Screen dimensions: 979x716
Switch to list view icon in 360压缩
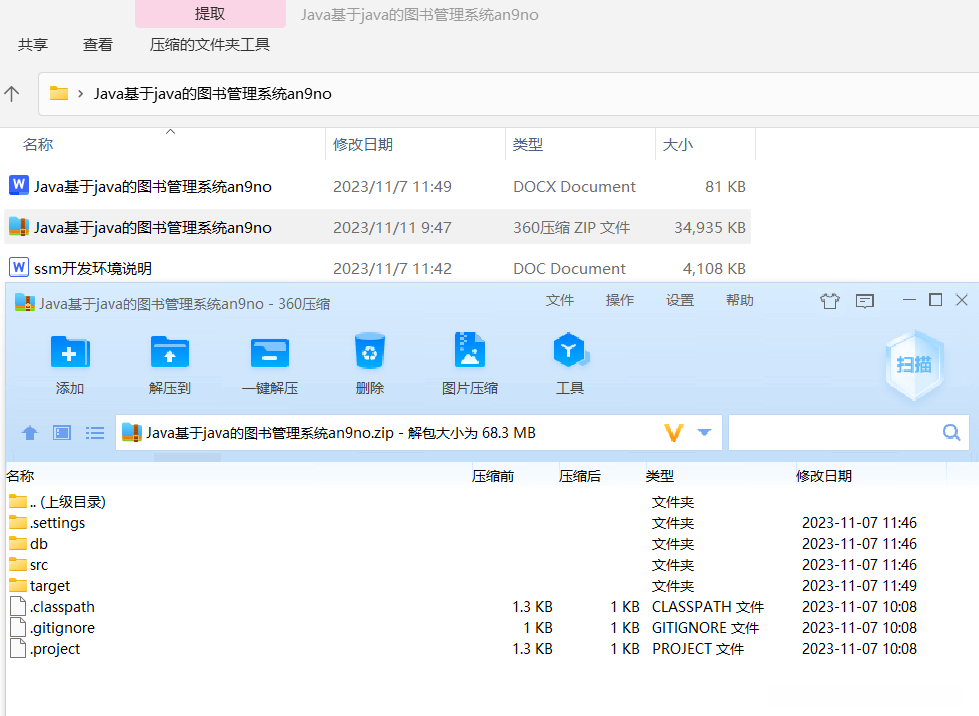[x=95, y=433]
